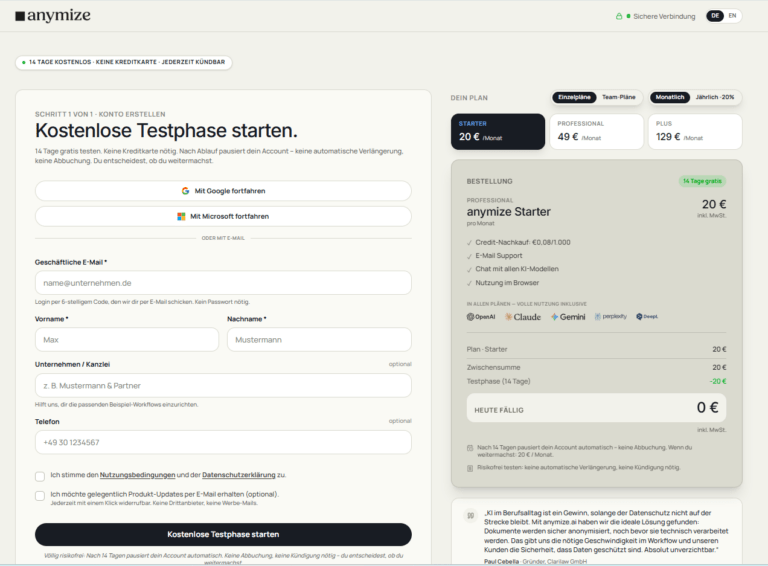Click the Sichere Verbindung label
Image resolution: width=768 pixels, height=566 pixels.
[664, 16]
